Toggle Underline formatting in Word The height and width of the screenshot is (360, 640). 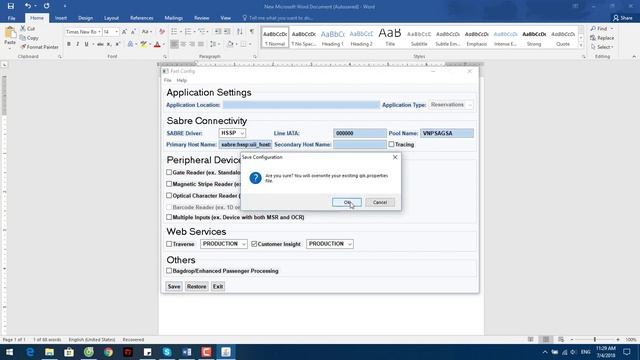[87, 44]
